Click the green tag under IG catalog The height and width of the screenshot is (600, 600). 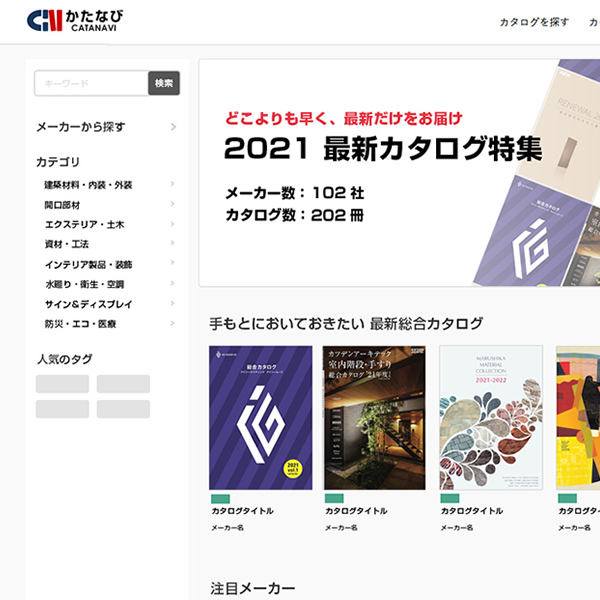click(x=220, y=499)
